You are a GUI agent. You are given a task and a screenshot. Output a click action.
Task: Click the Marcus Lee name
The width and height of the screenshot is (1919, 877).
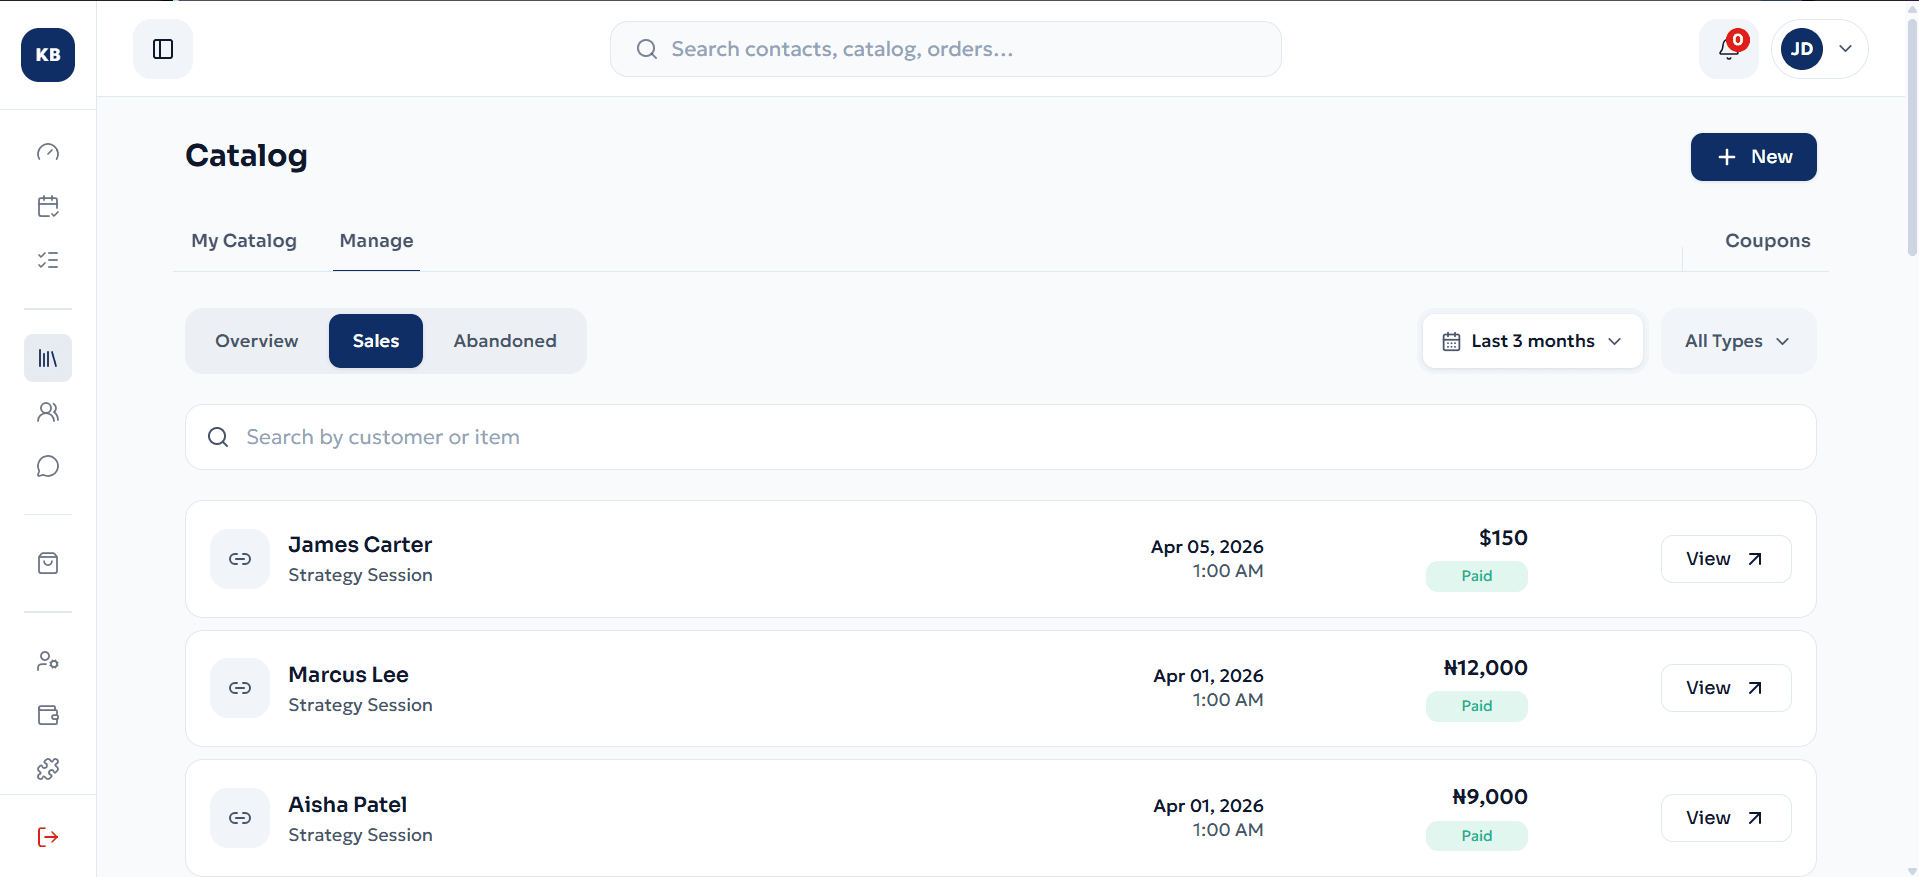tap(348, 675)
